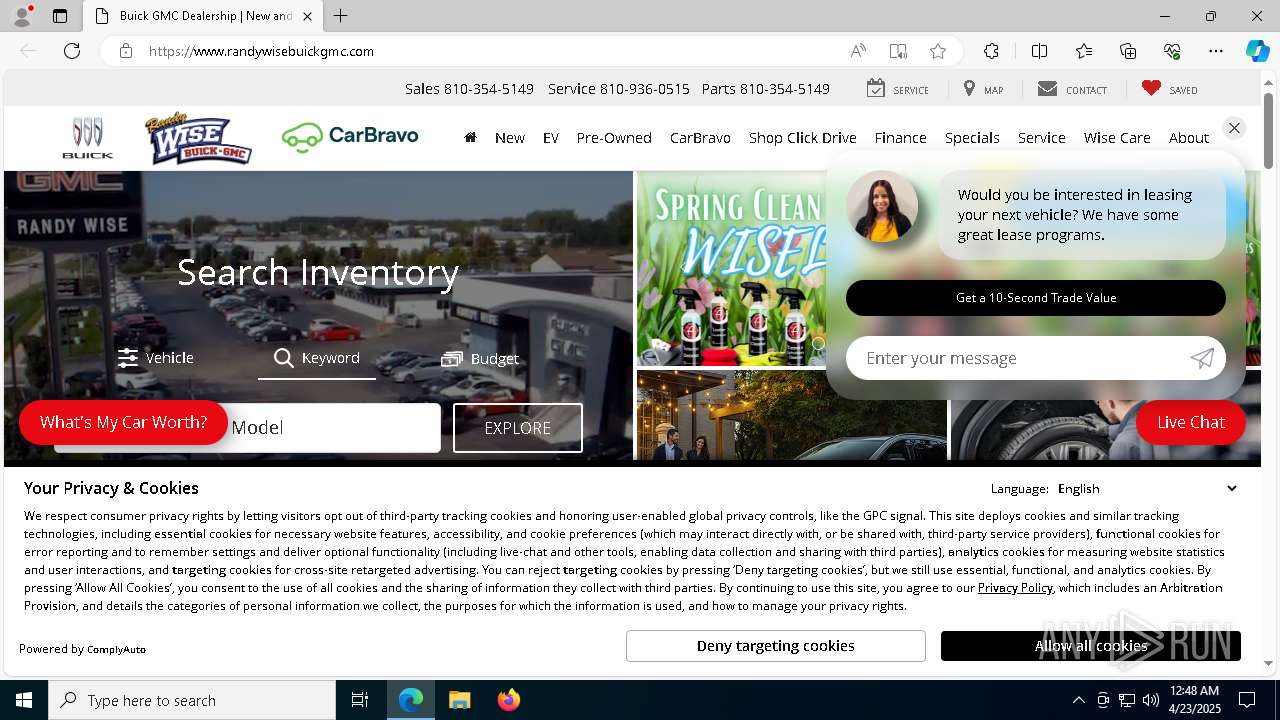View Saved vehicles heart icon
The image size is (1280, 720).
[x=1169, y=89]
